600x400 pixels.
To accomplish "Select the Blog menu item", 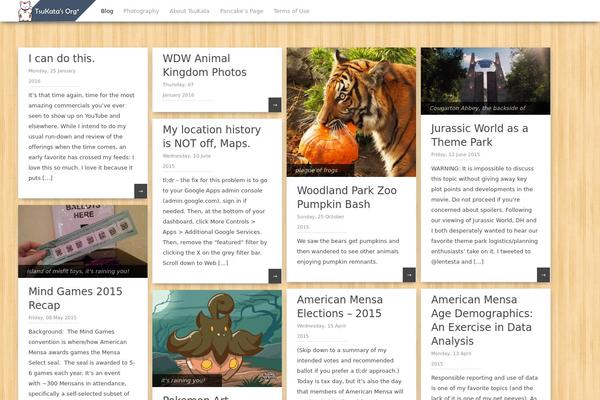I will (x=107, y=11).
